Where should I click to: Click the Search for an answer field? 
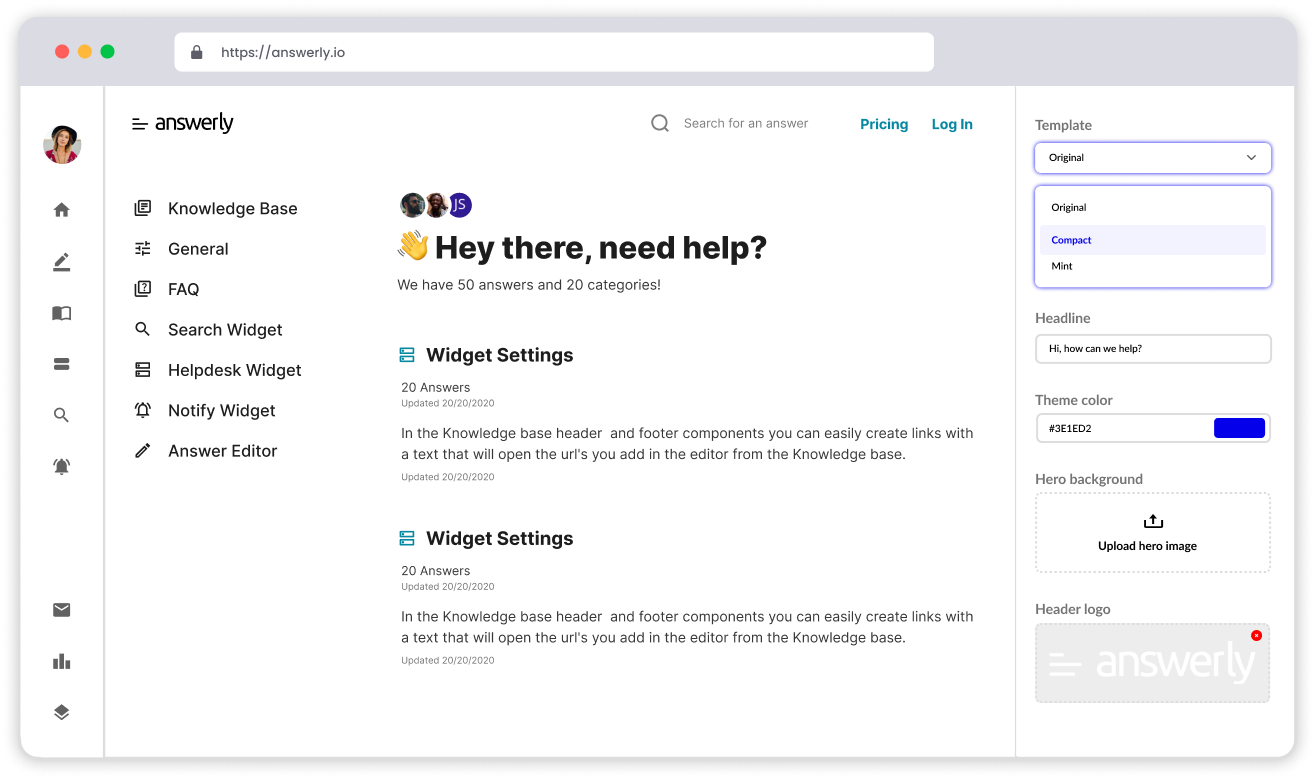pyautogui.click(x=746, y=123)
